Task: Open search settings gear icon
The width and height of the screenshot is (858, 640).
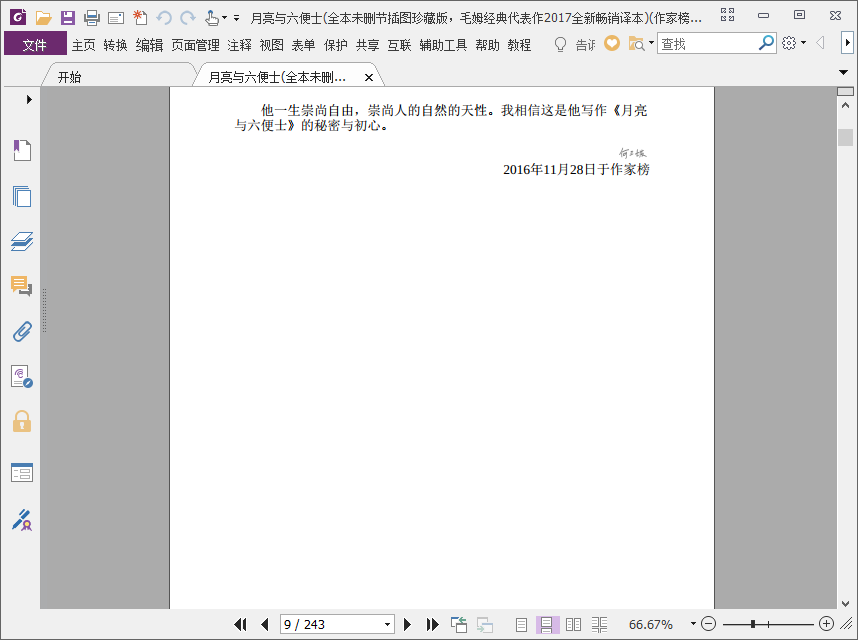Action: pos(789,43)
